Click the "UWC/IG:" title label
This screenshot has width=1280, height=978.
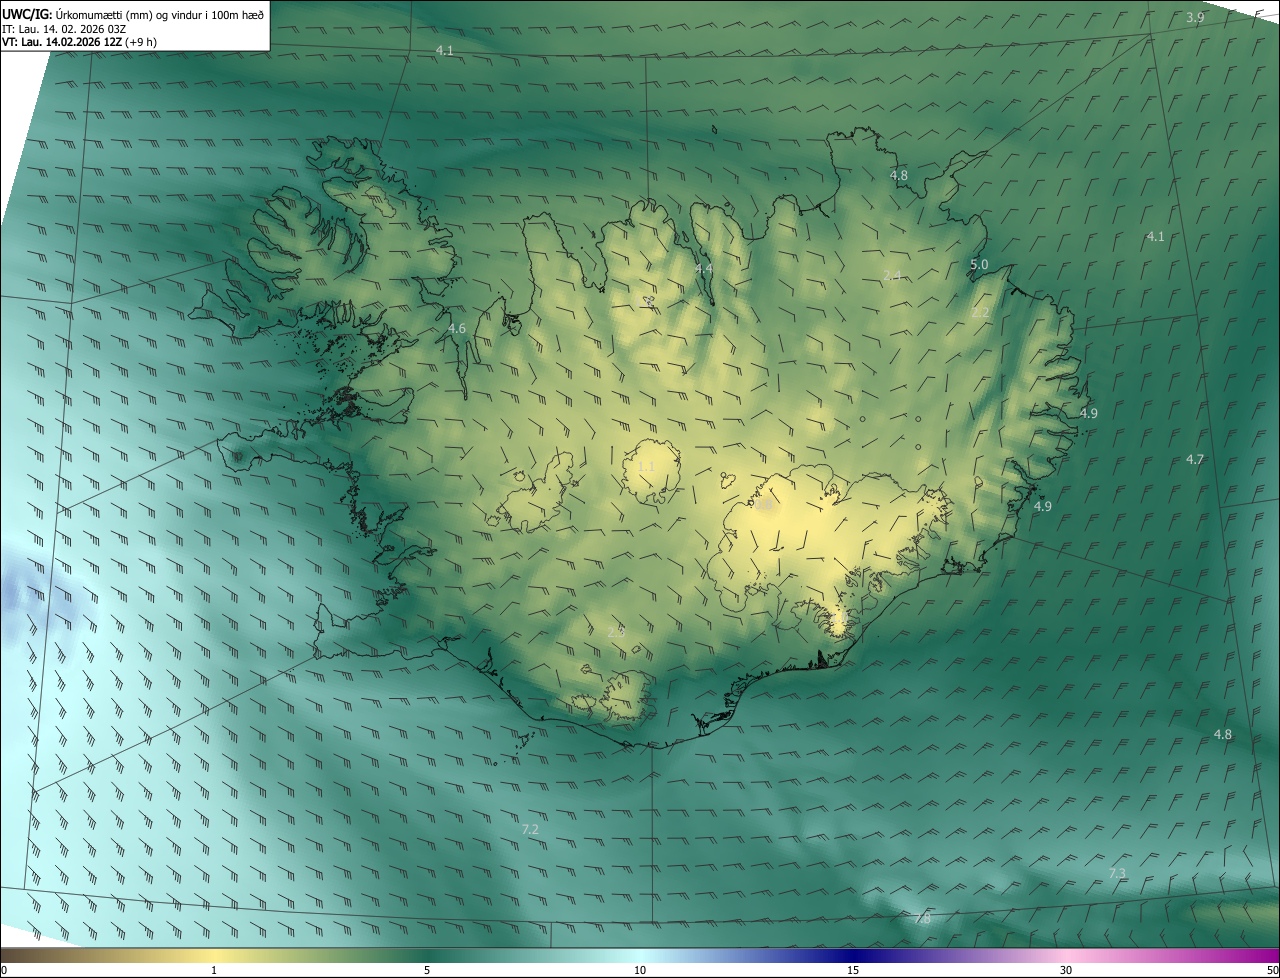click(x=27, y=13)
